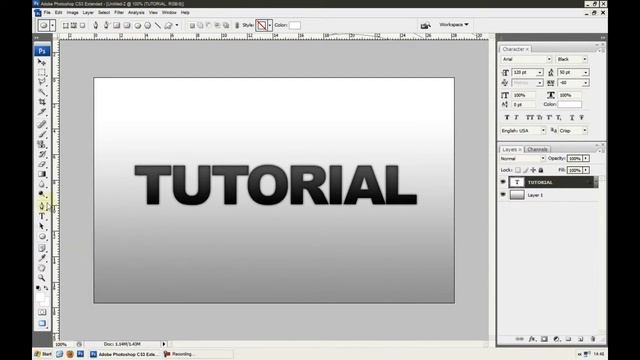Toggle Underline in Character panel
640x360 pixels.
[x=572, y=118]
